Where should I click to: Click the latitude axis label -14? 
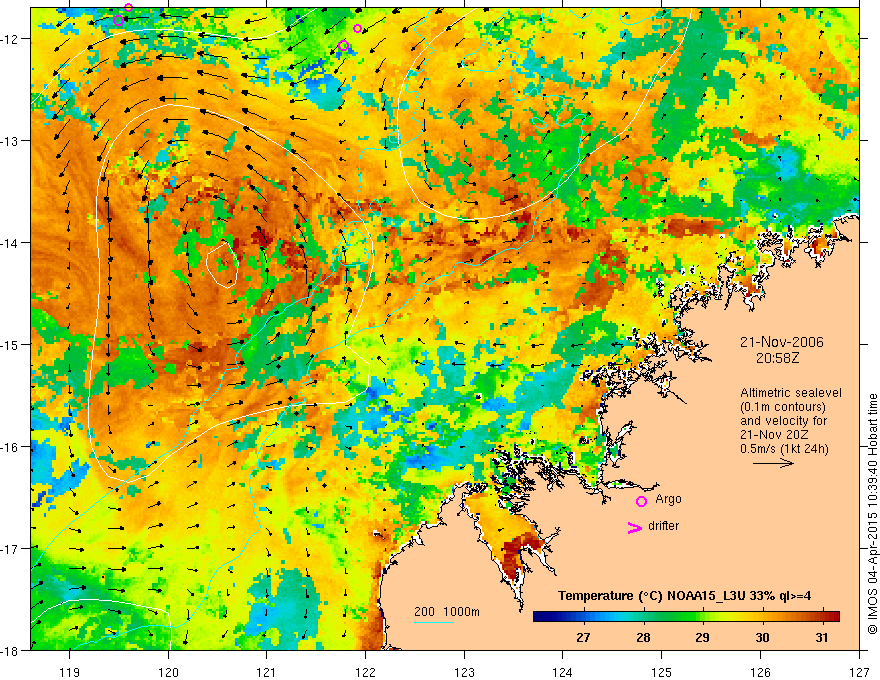click(11, 243)
